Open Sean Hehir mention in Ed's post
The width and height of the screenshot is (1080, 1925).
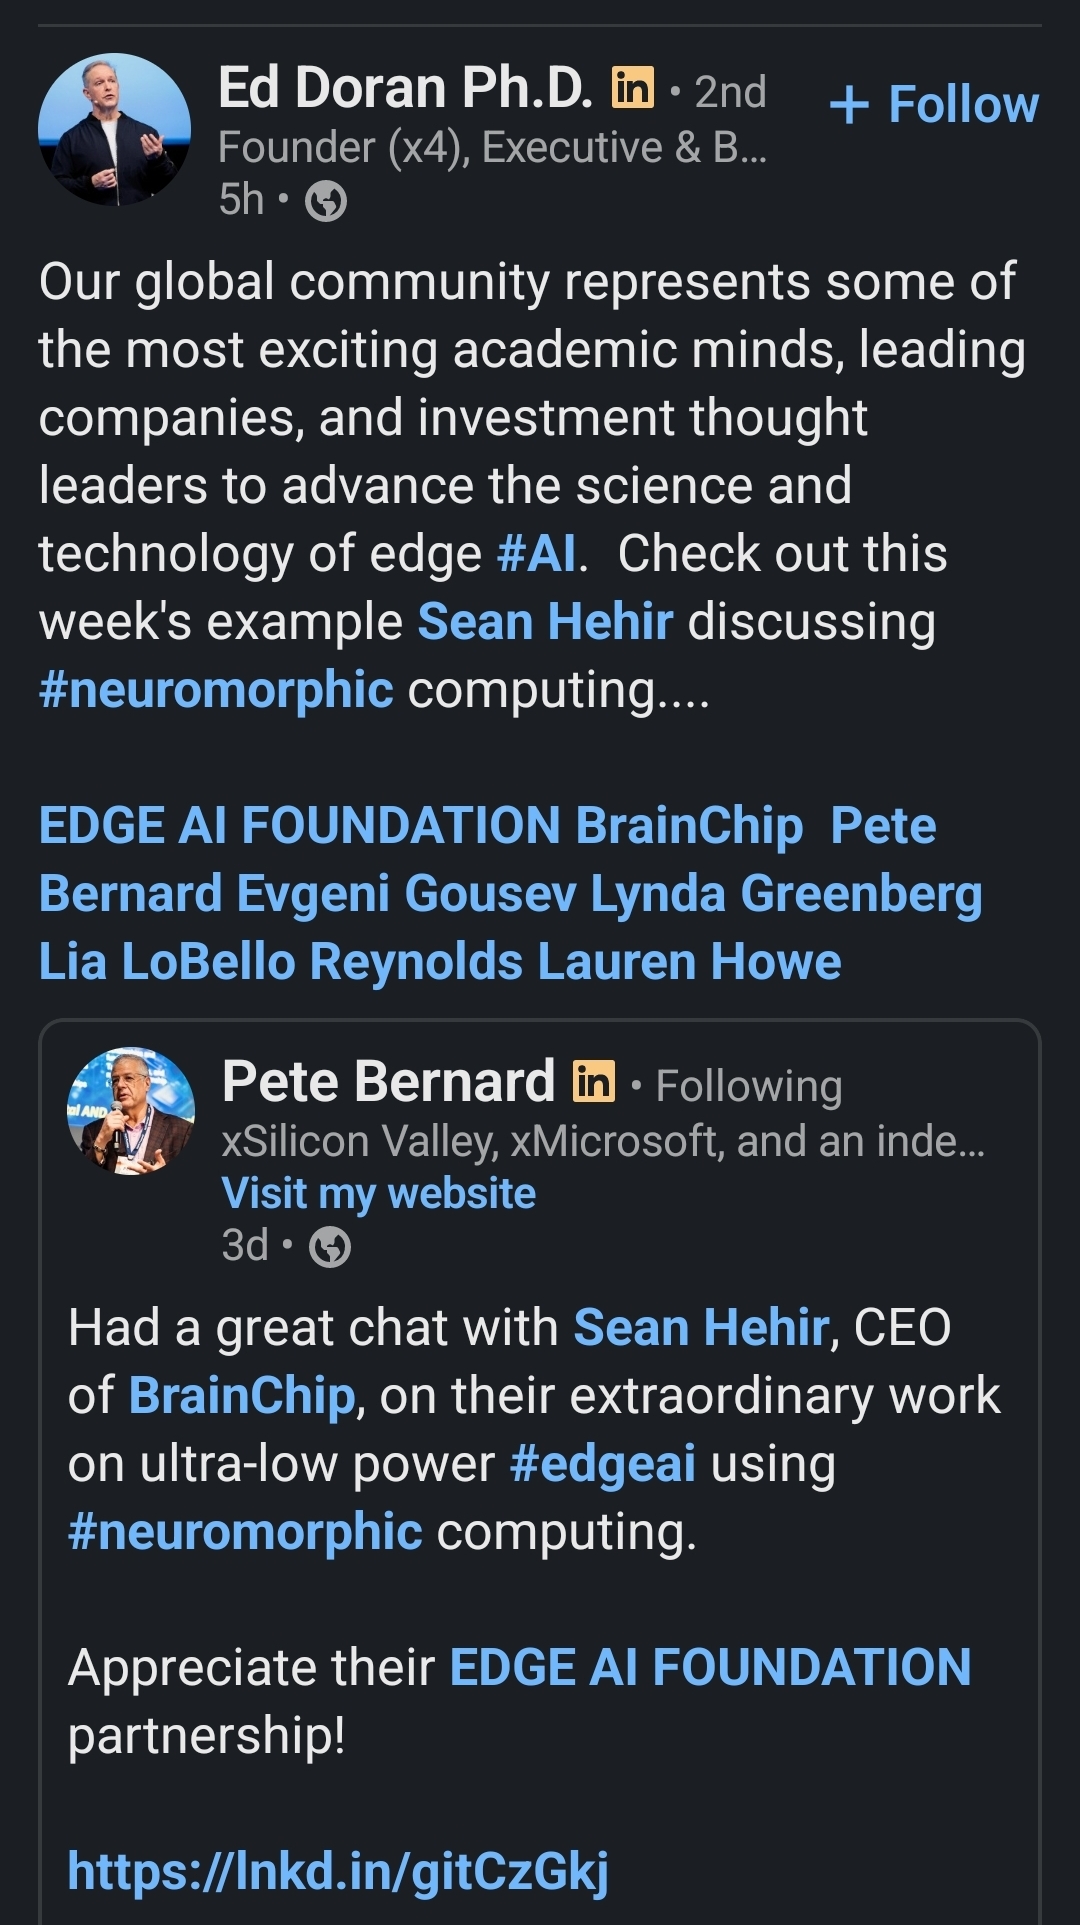[545, 622]
